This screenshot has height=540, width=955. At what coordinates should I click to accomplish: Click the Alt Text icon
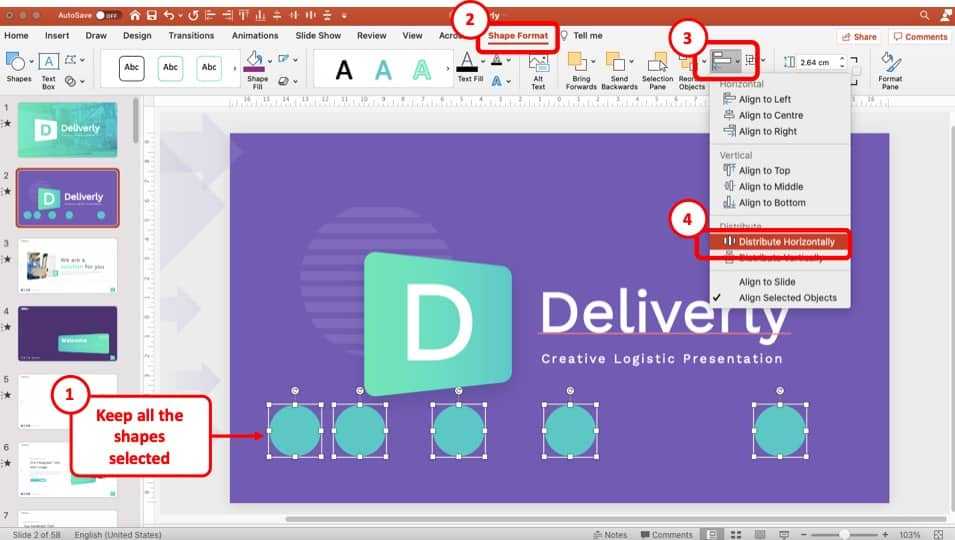click(538, 67)
